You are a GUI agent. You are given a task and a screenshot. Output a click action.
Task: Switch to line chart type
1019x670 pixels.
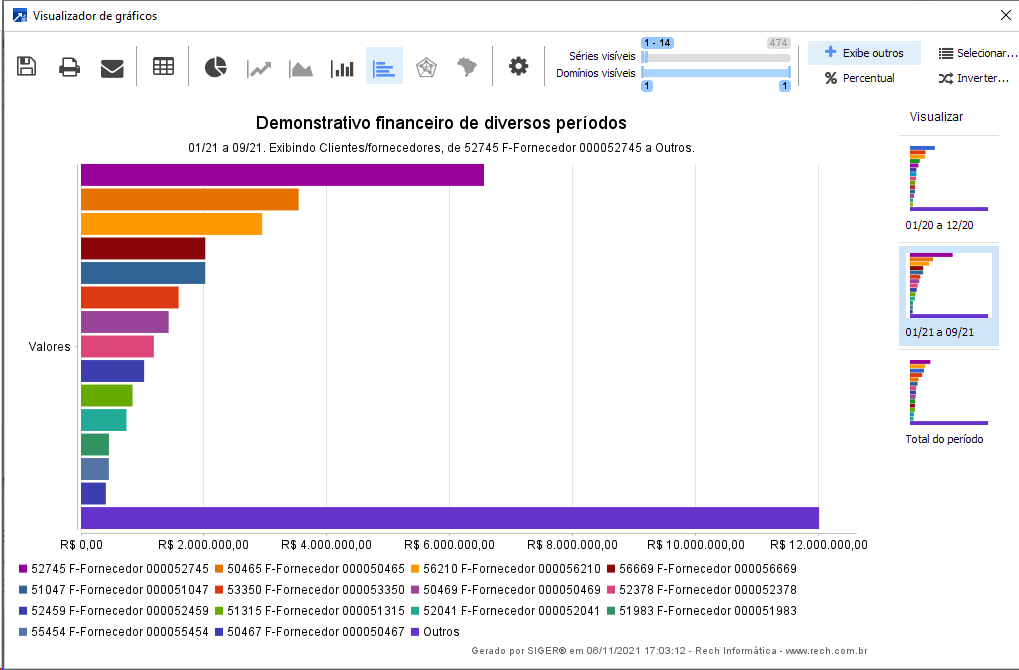pos(259,67)
